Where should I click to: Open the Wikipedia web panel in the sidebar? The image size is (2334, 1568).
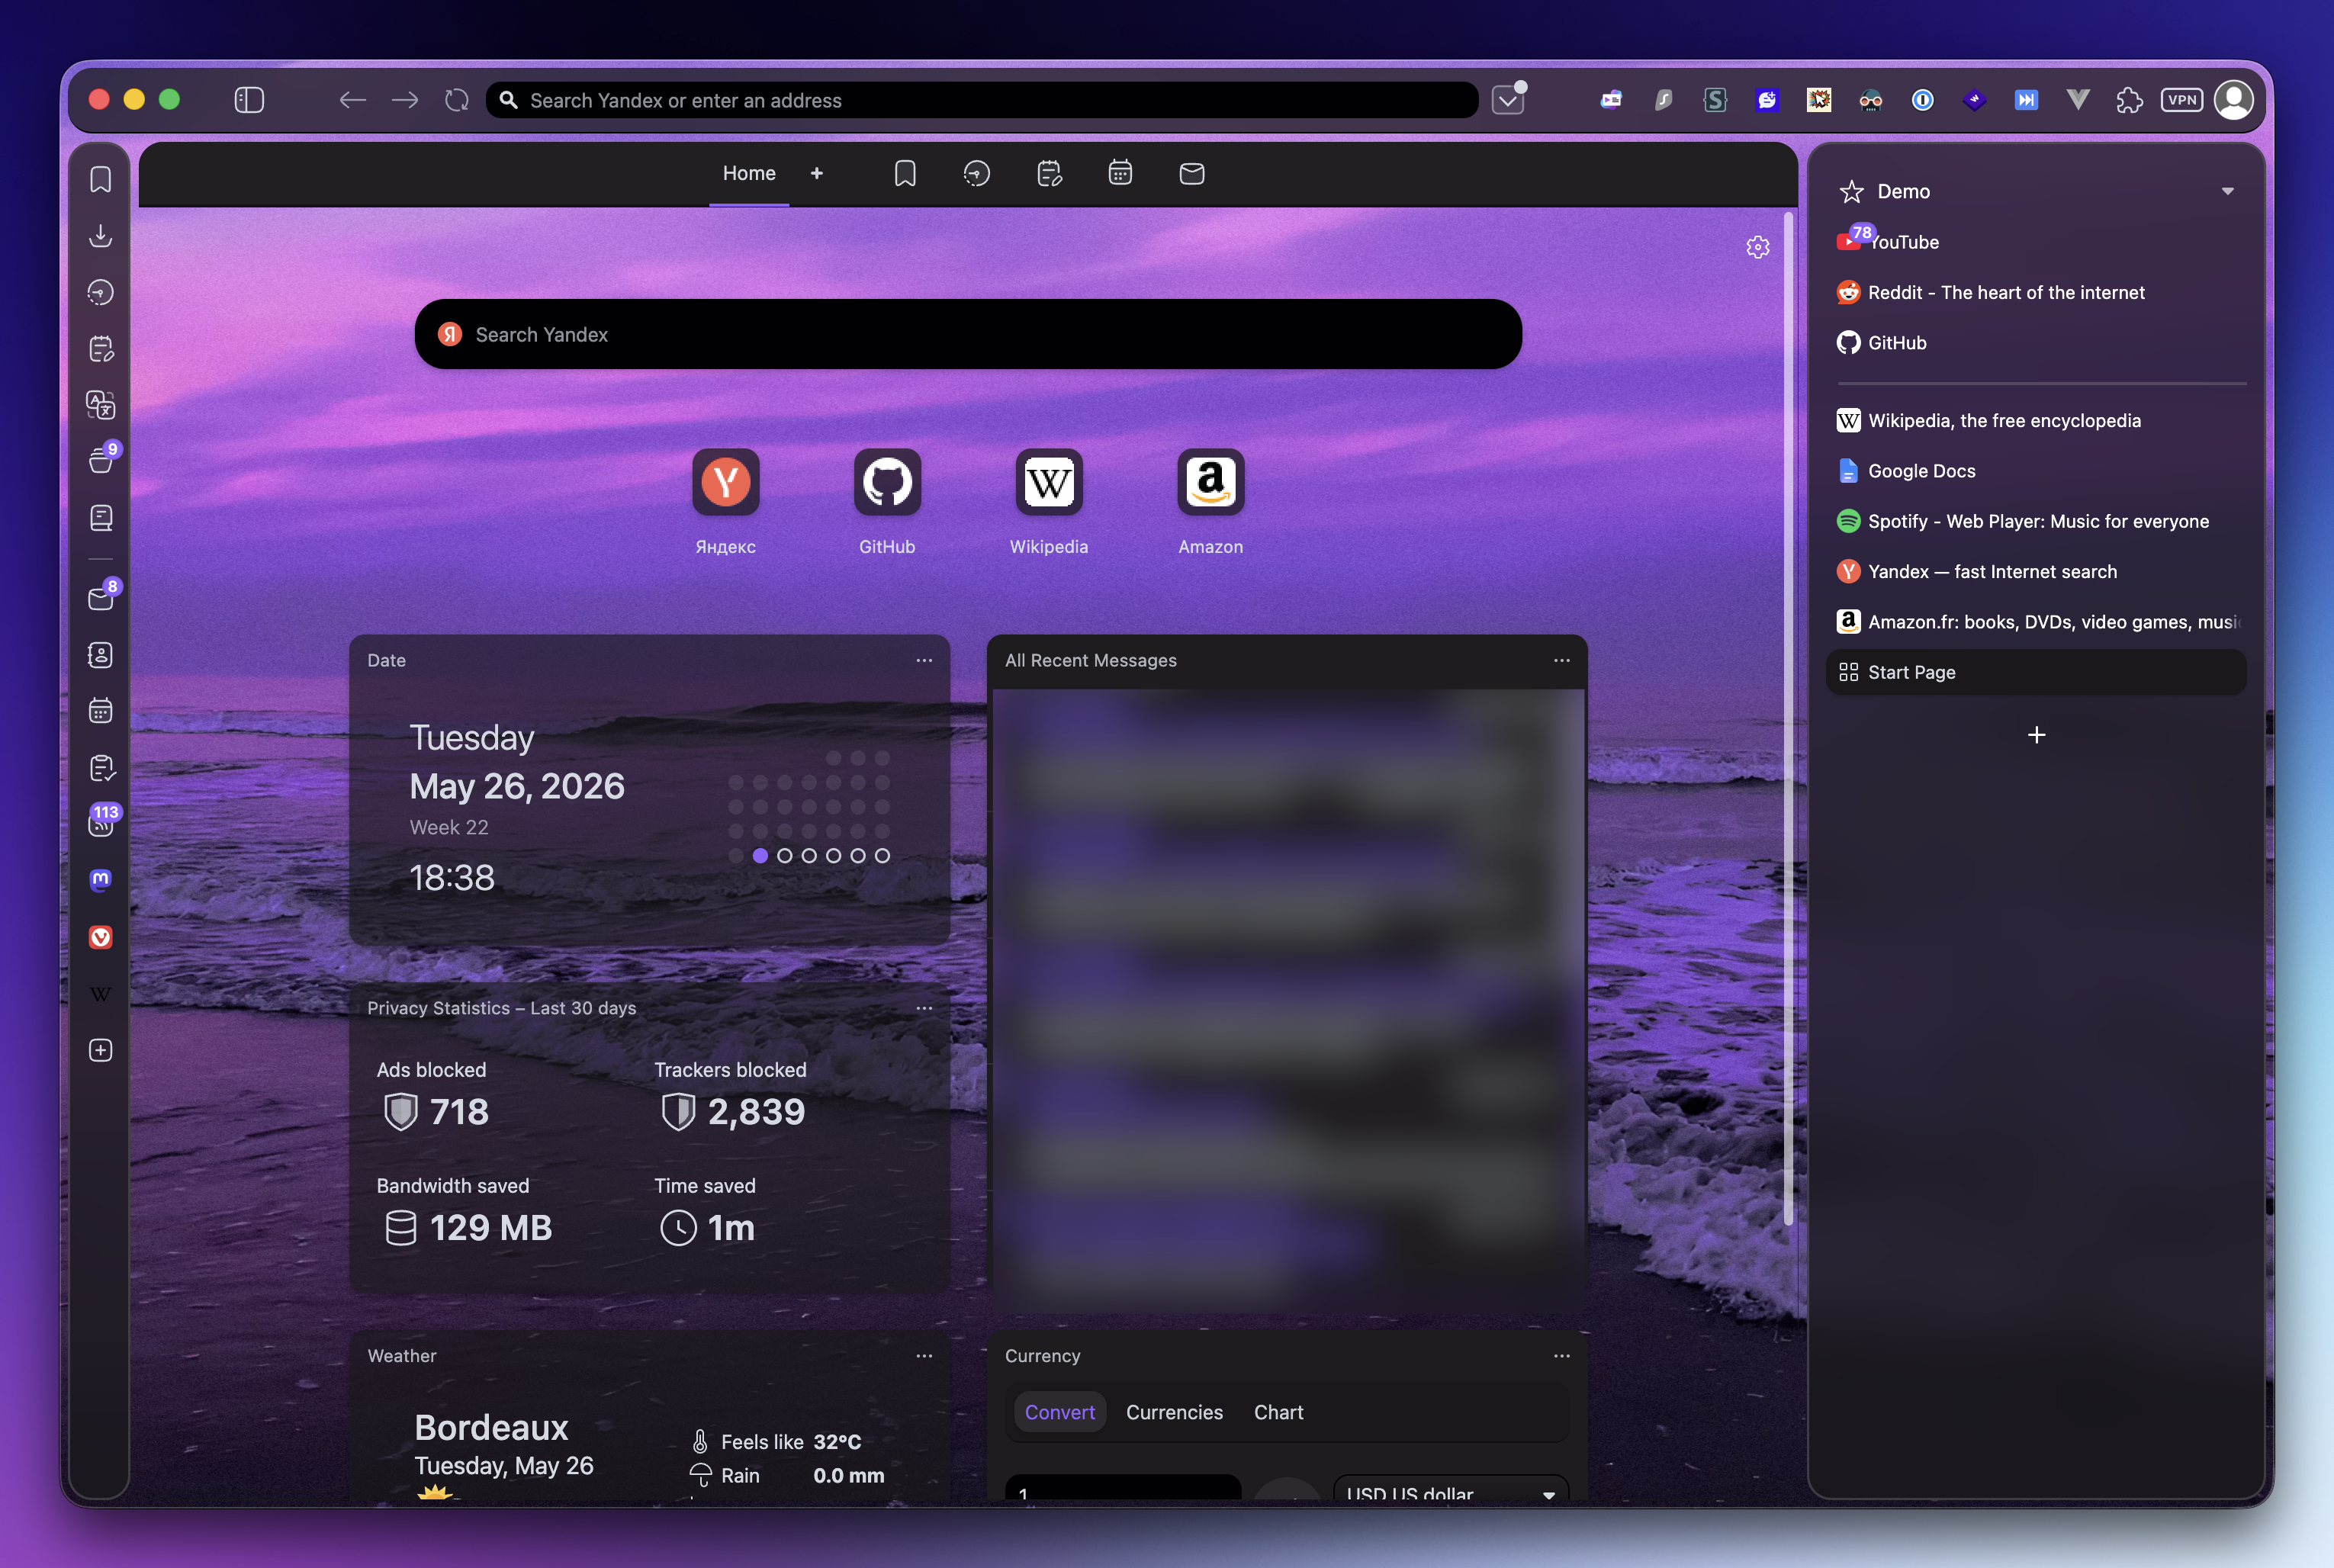100,994
